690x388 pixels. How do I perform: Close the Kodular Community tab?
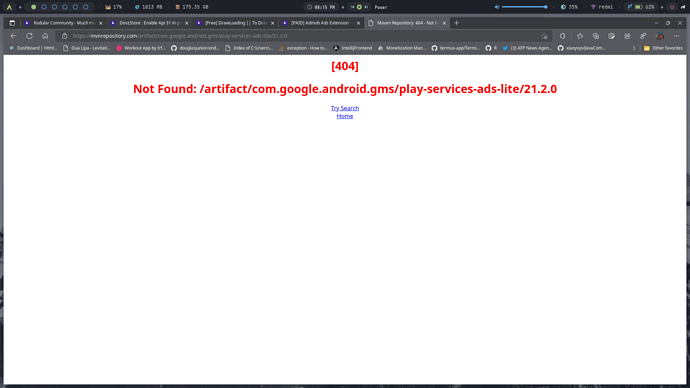101,23
